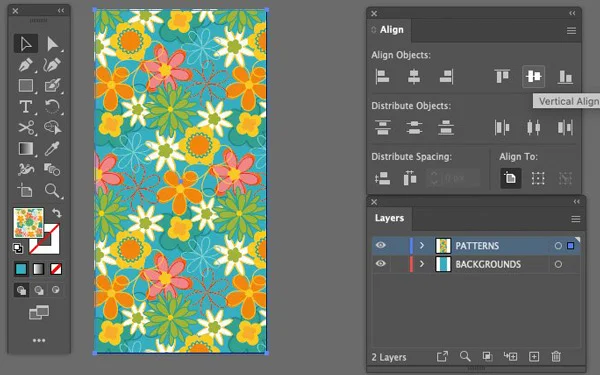Reset to default fill and stroke
Viewport: 600px width, 375px height.
coord(18,248)
